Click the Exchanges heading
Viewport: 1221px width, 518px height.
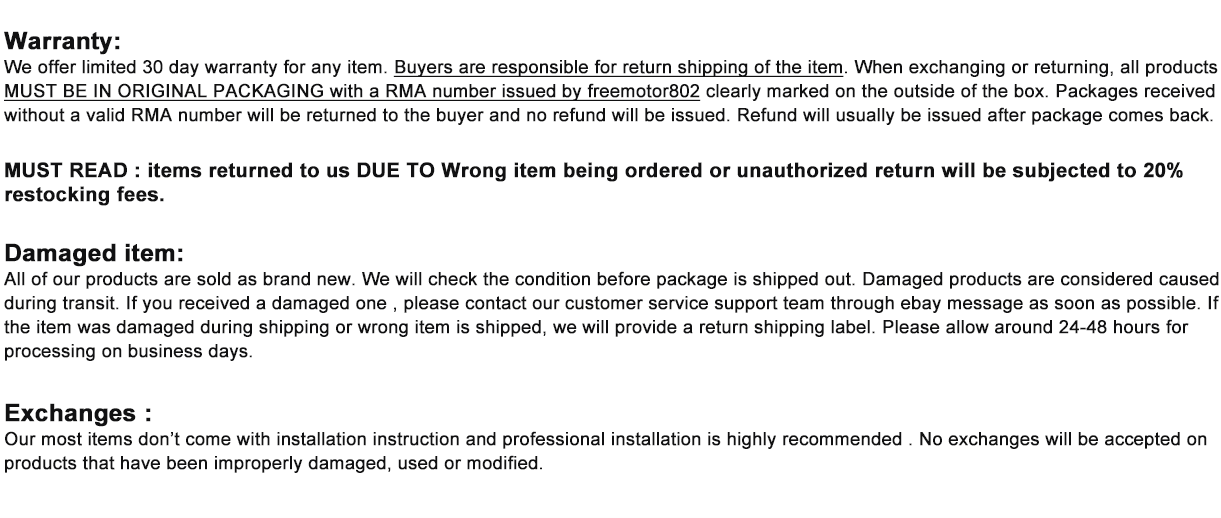[79, 414]
